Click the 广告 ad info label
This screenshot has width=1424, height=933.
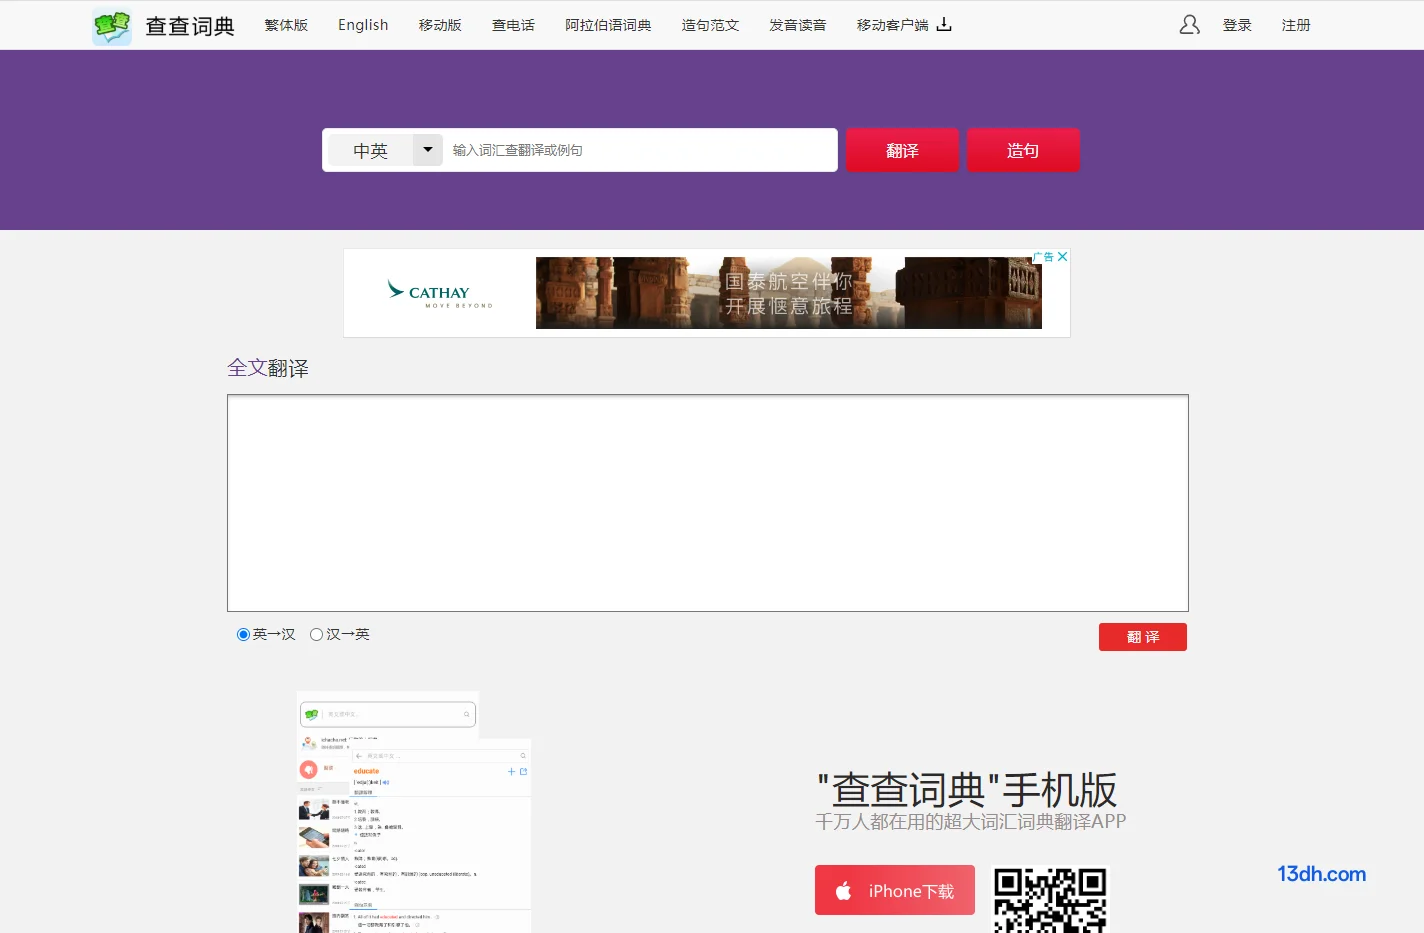(x=1044, y=257)
